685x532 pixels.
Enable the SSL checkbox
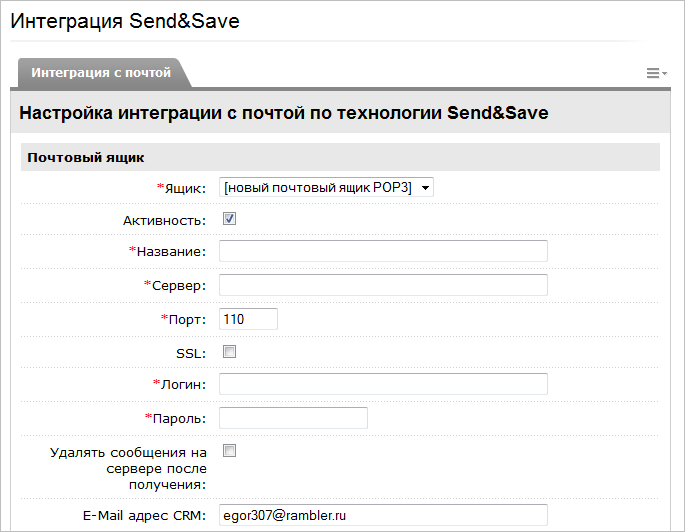(229, 351)
